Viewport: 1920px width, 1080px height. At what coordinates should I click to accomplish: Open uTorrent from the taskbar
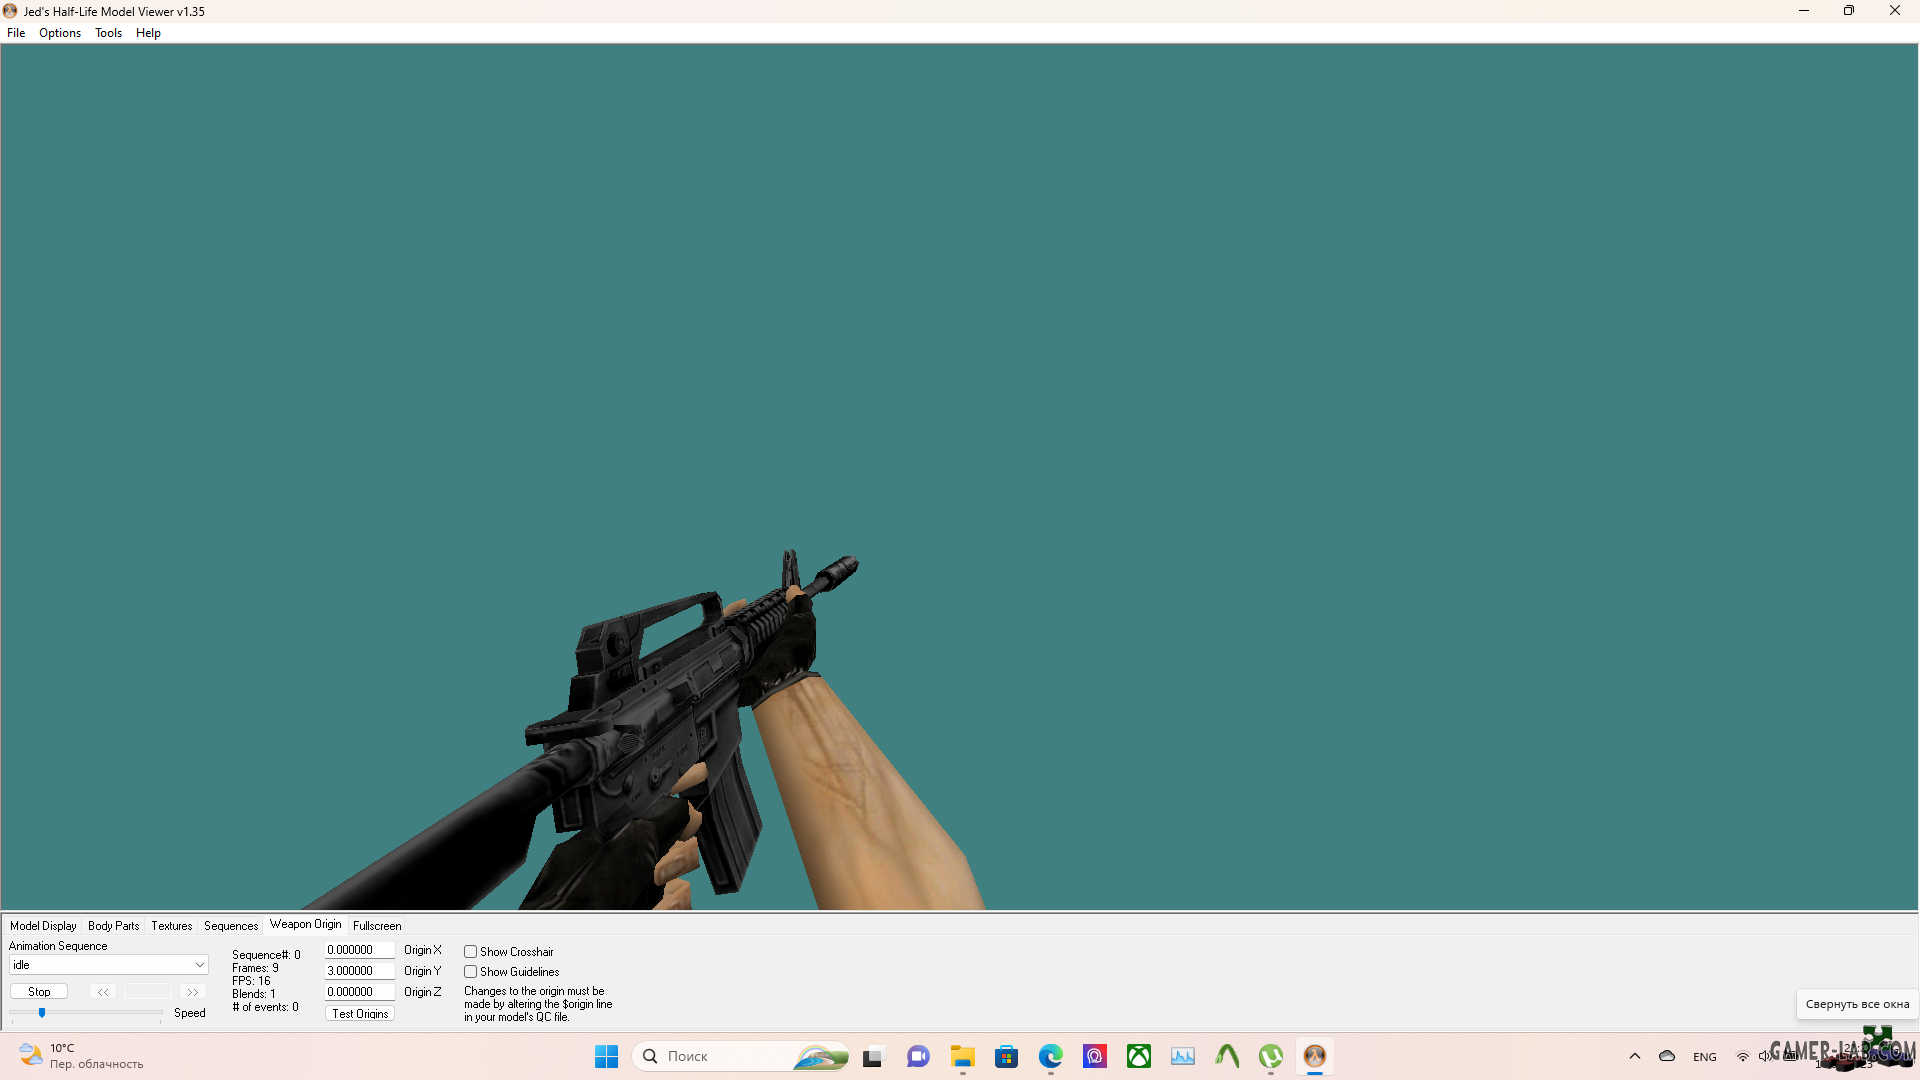tap(1270, 1057)
